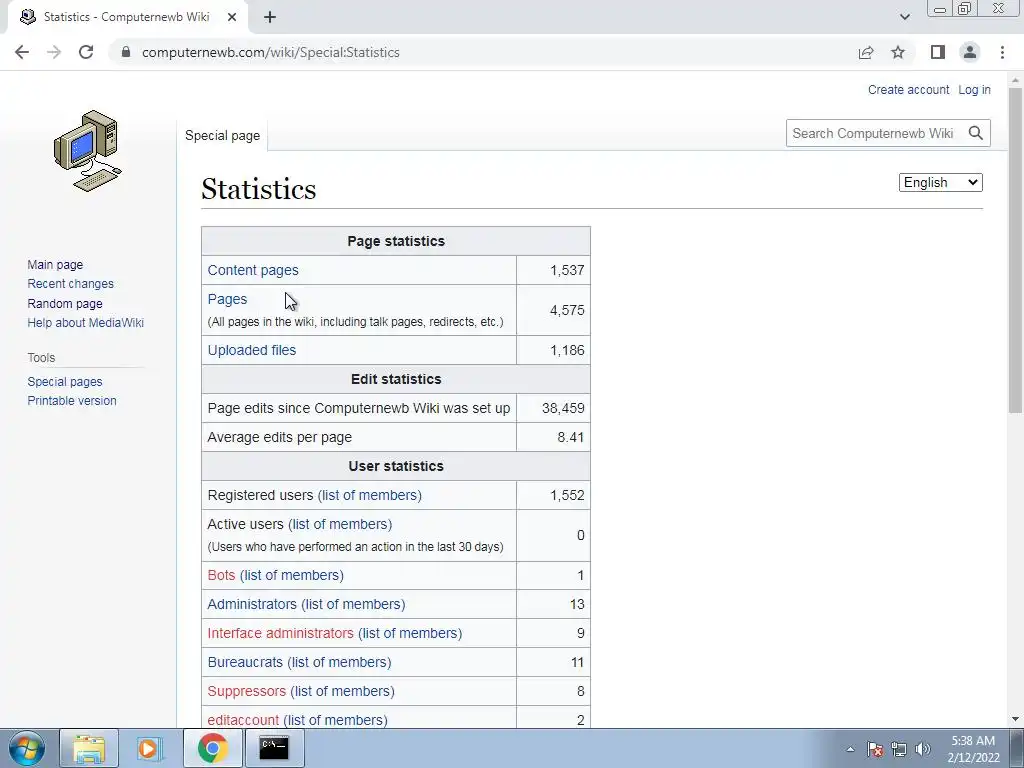Screen dimensions: 1024x768
Task: Click the volume speaker icon
Action: 923,749
